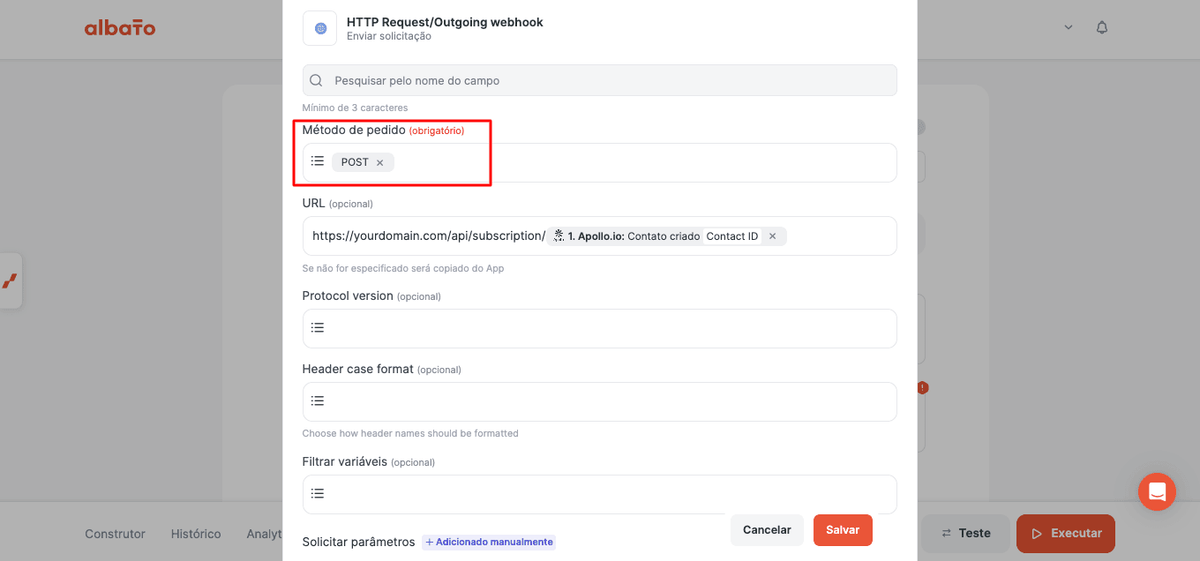This screenshot has width=1200, height=561.
Task: Remove the Contact ID variable from the URL
Action: (x=772, y=236)
